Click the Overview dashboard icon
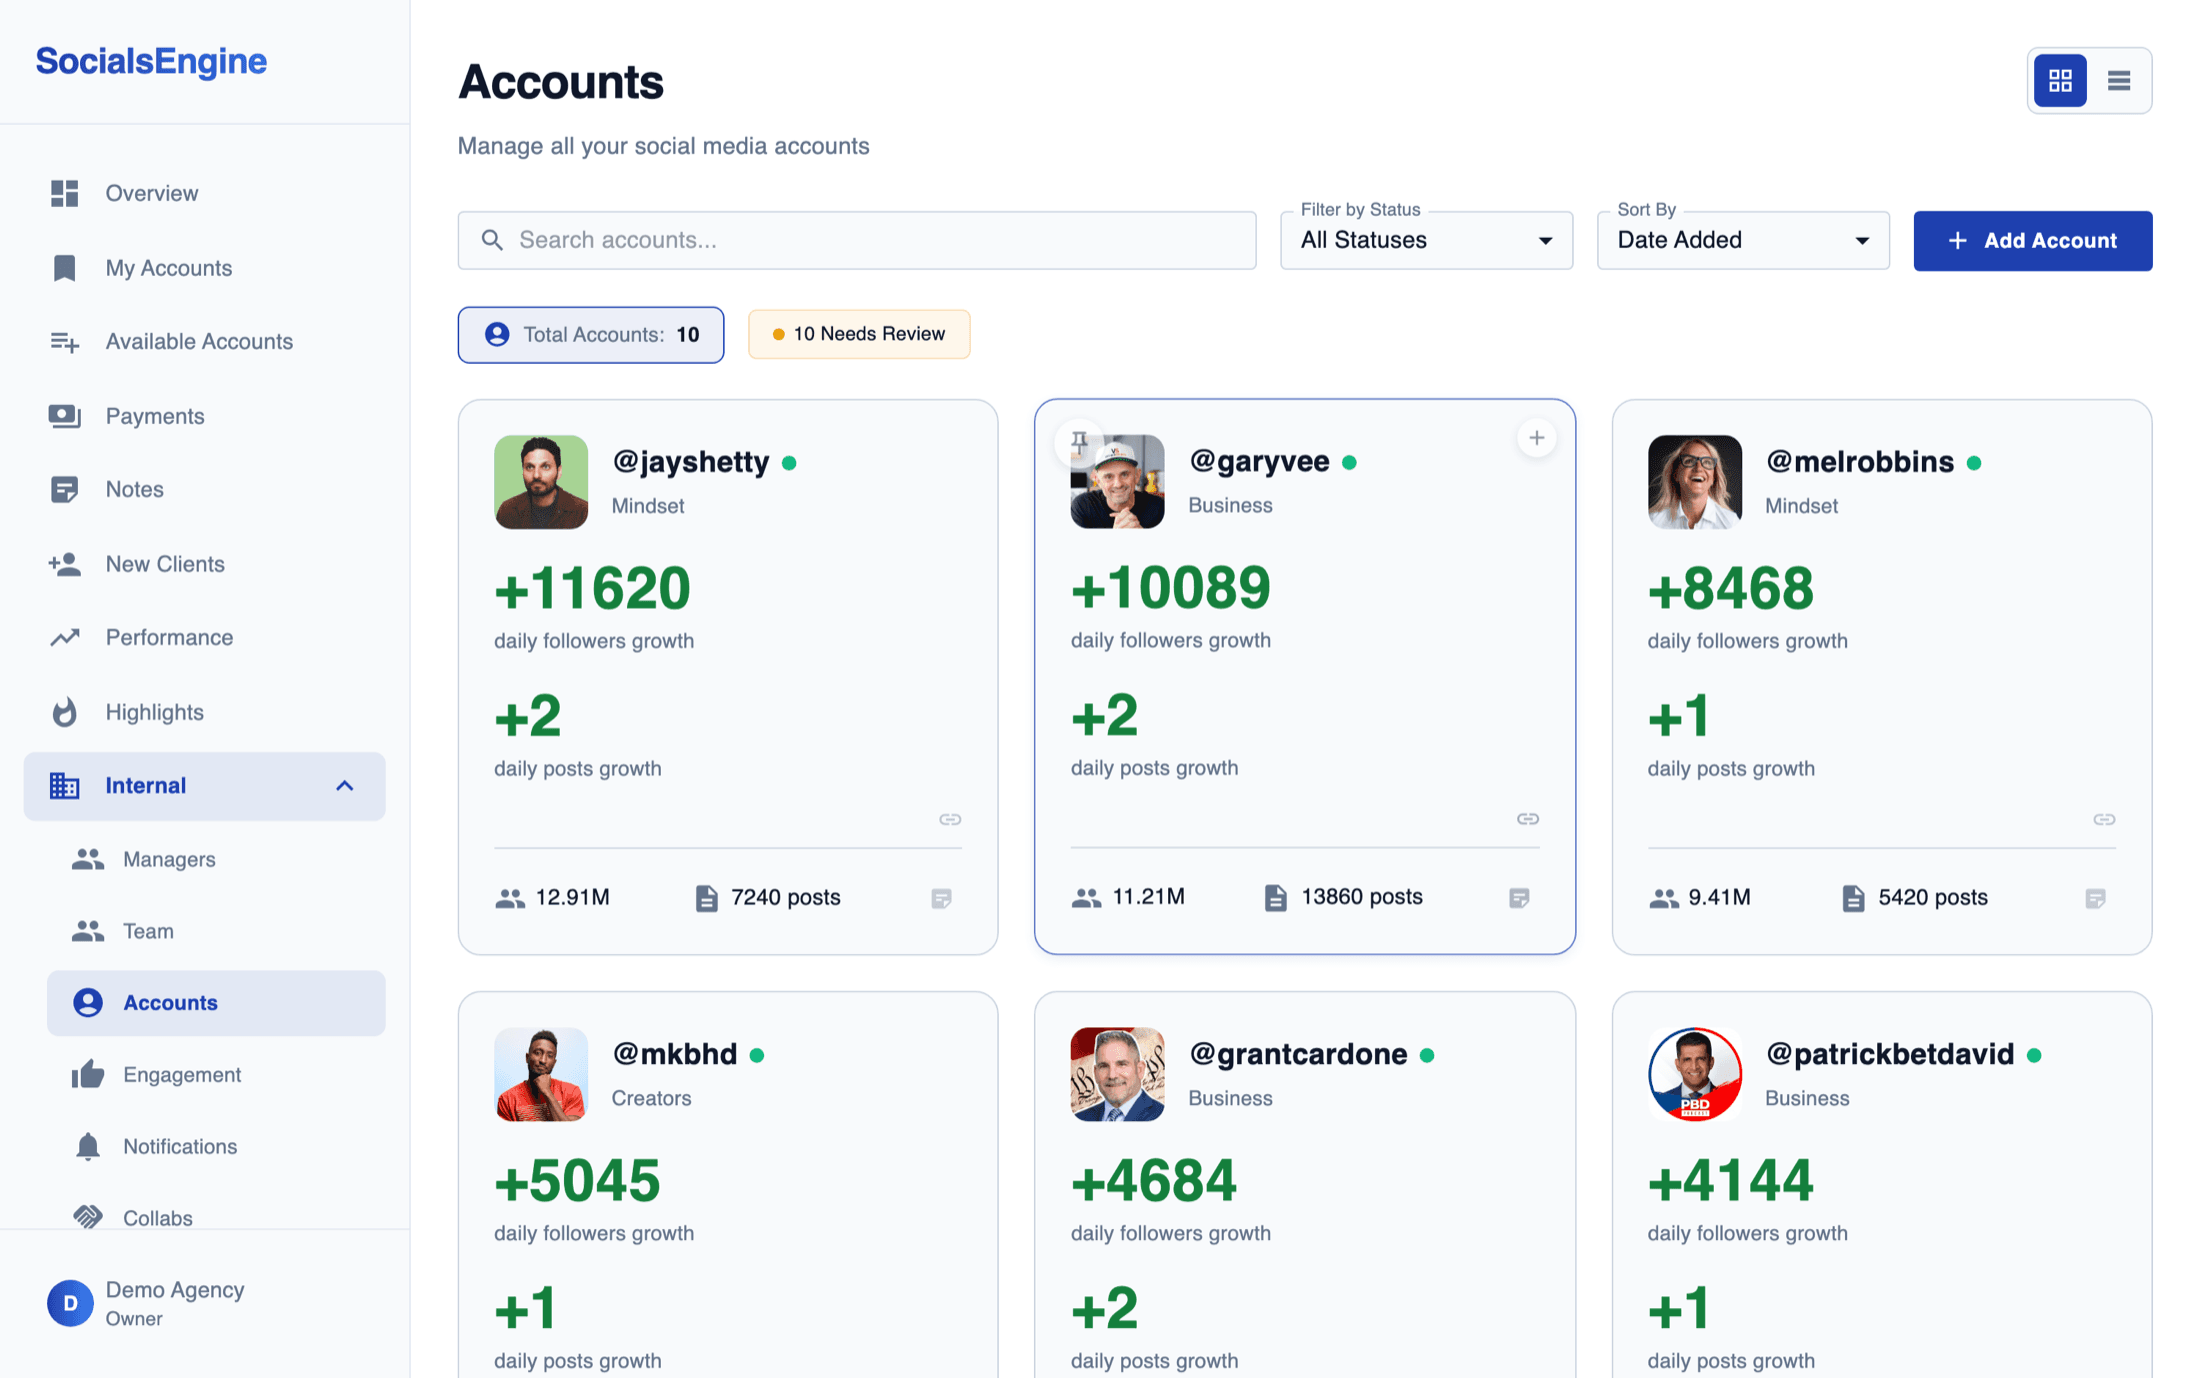Viewport: 2200px width, 1378px height. pyautogui.click(x=65, y=193)
